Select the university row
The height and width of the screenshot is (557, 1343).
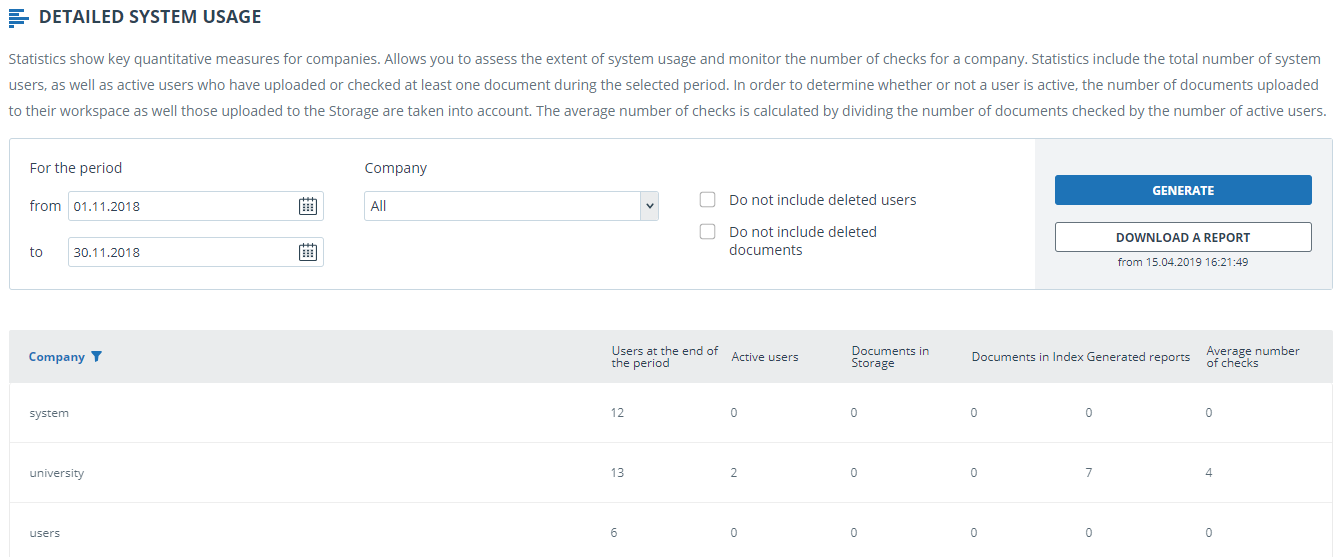pos(671,473)
